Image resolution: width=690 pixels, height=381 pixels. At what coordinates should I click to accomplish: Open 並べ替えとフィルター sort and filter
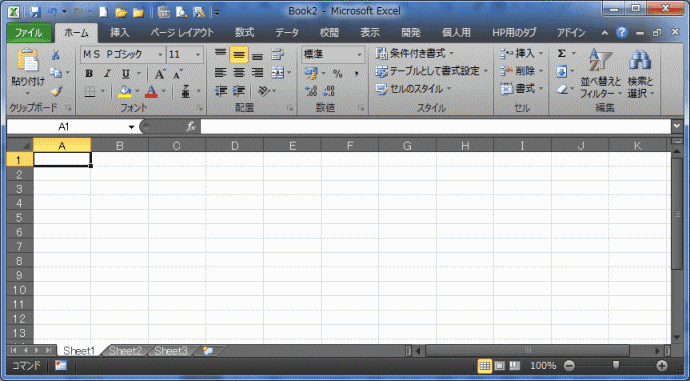click(600, 73)
